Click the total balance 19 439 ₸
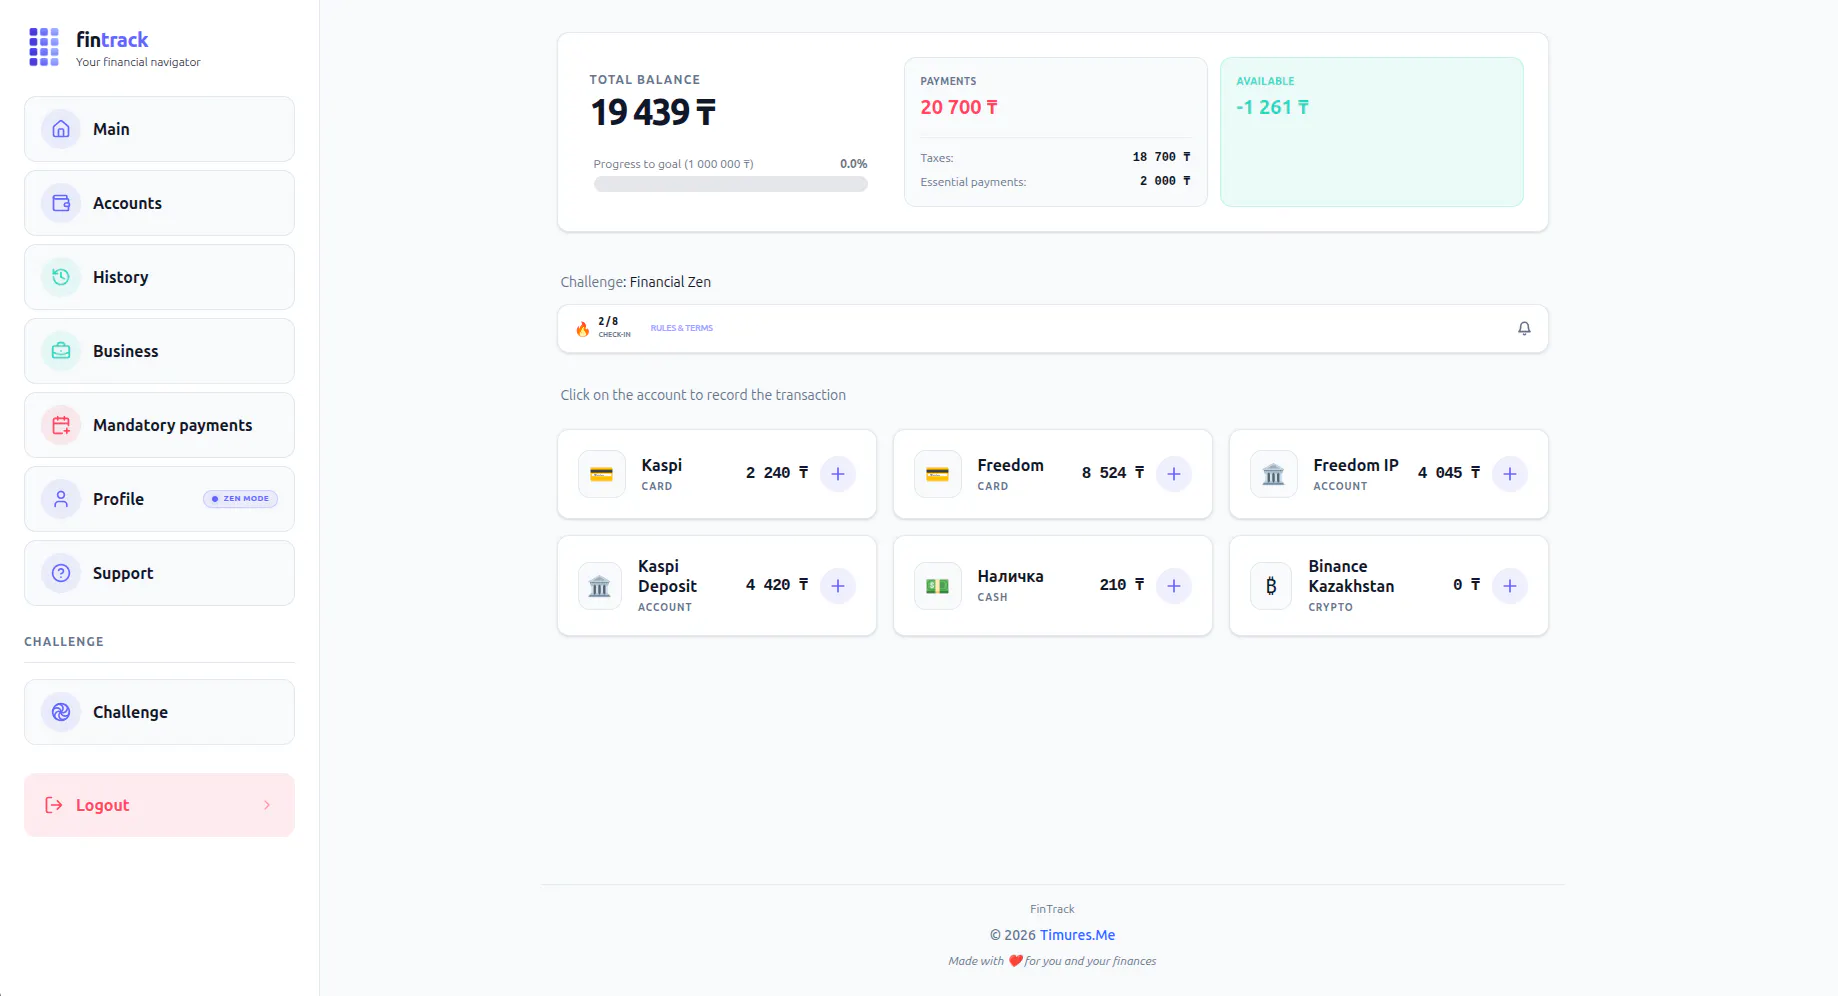Viewport: 1838px width, 996px height. [x=653, y=112]
